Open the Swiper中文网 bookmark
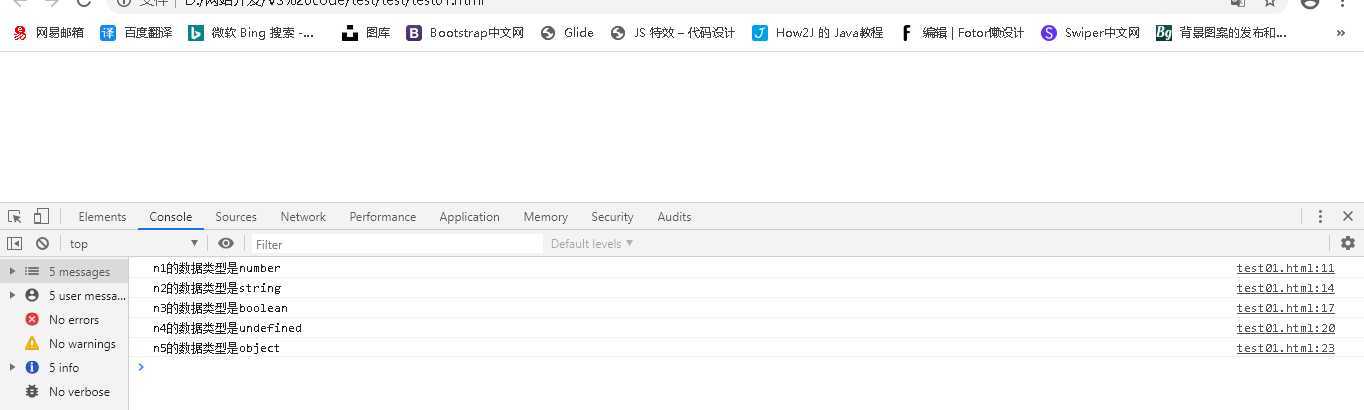This screenshot has width=1364, height=410. pyautogui.click(x=1090, y=33)
